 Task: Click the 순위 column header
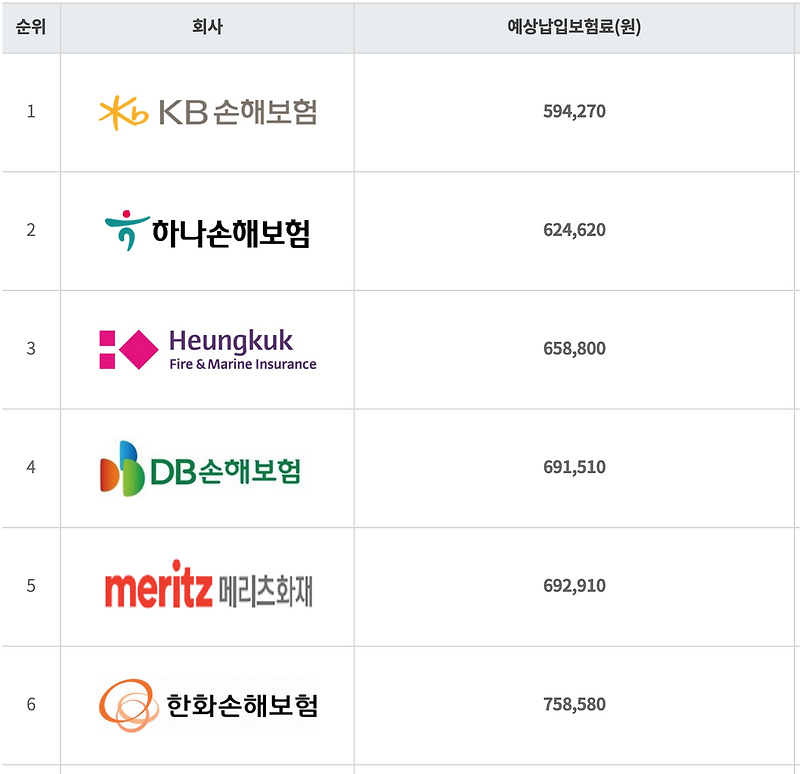[31, 27]
